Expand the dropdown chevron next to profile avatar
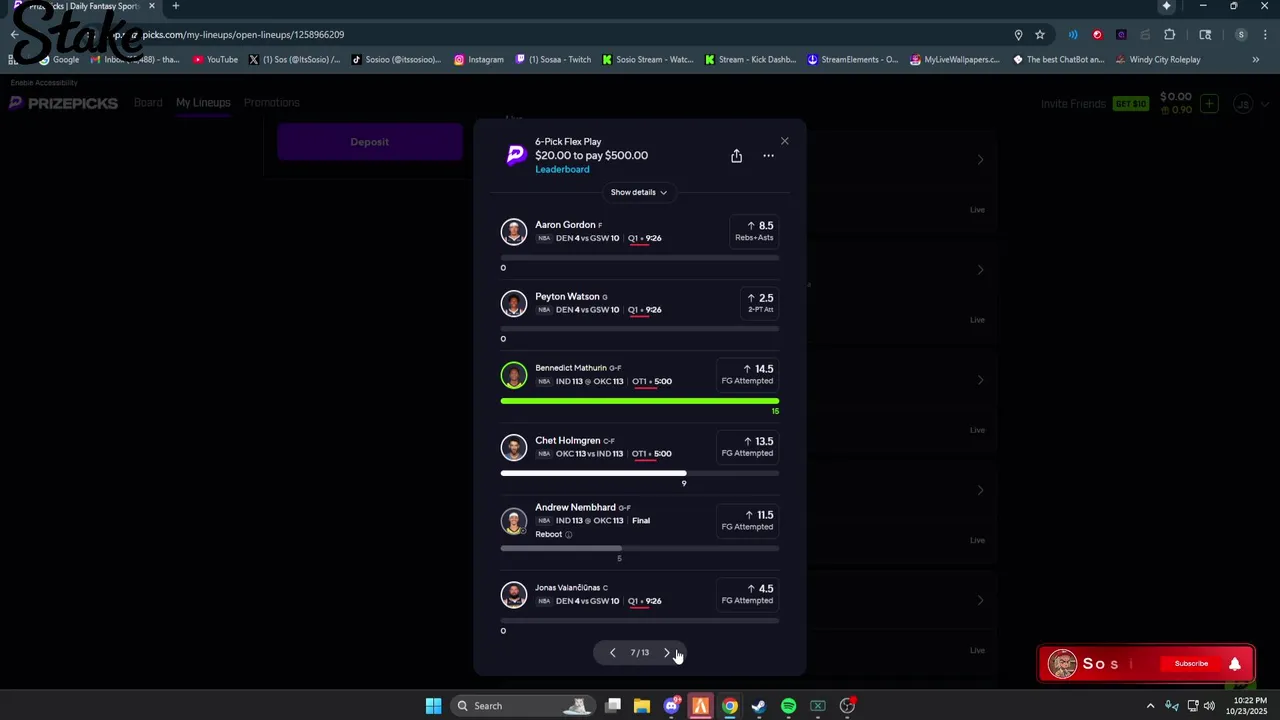 point(1265,104)
